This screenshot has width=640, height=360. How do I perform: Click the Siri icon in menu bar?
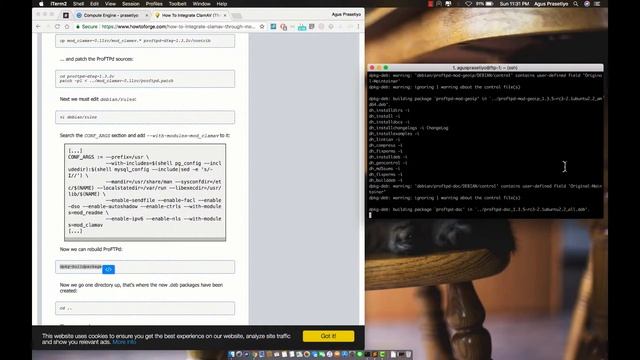click(x=587, y=4)
